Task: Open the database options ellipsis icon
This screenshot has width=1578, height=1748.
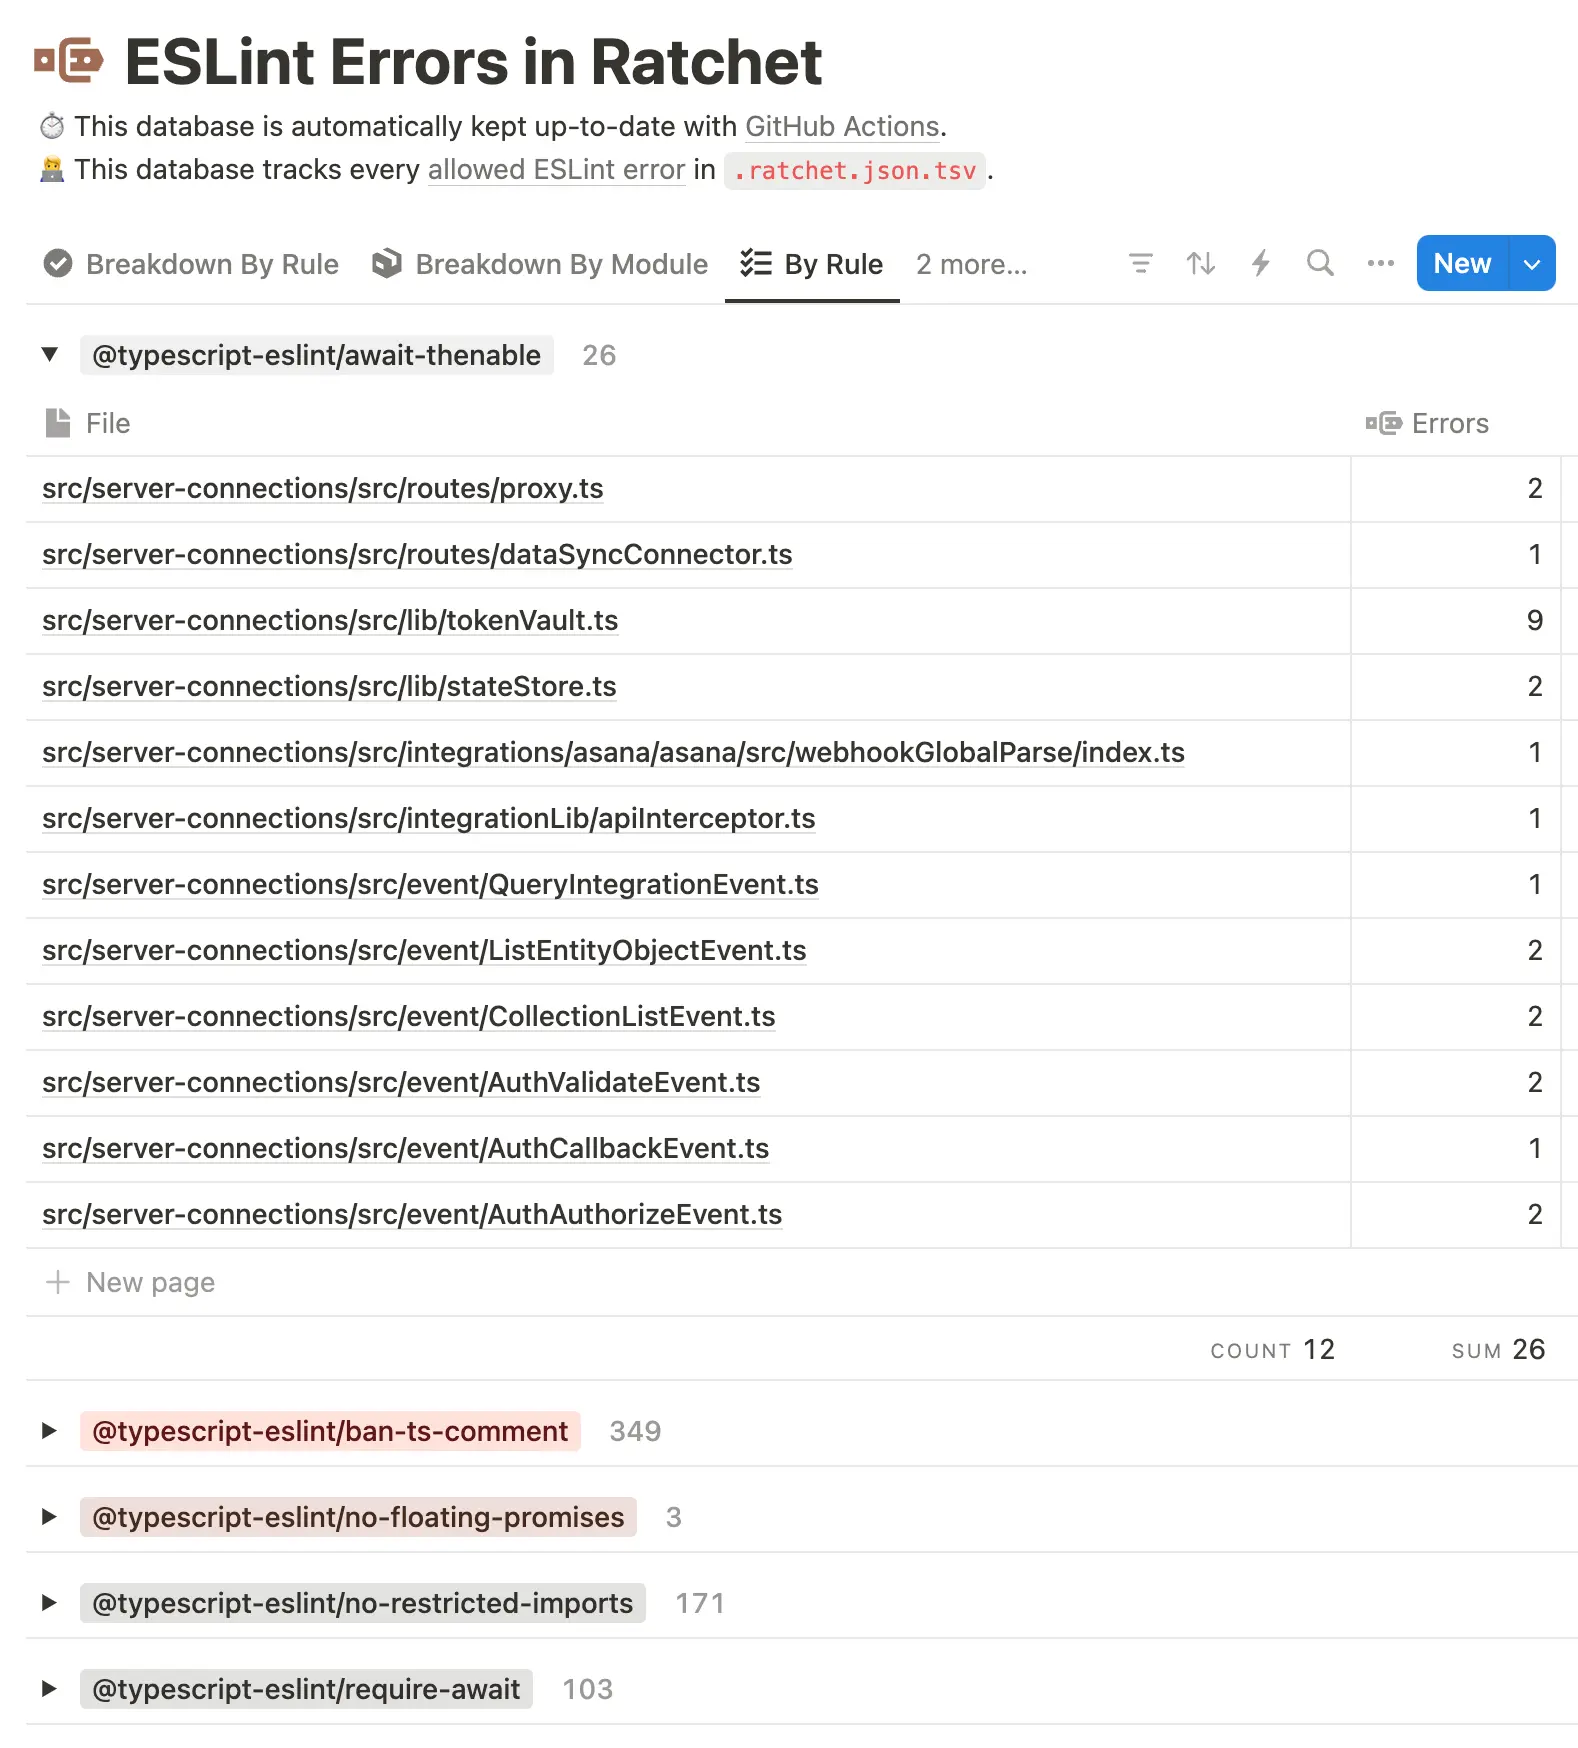Action: tap(1381, 264)
